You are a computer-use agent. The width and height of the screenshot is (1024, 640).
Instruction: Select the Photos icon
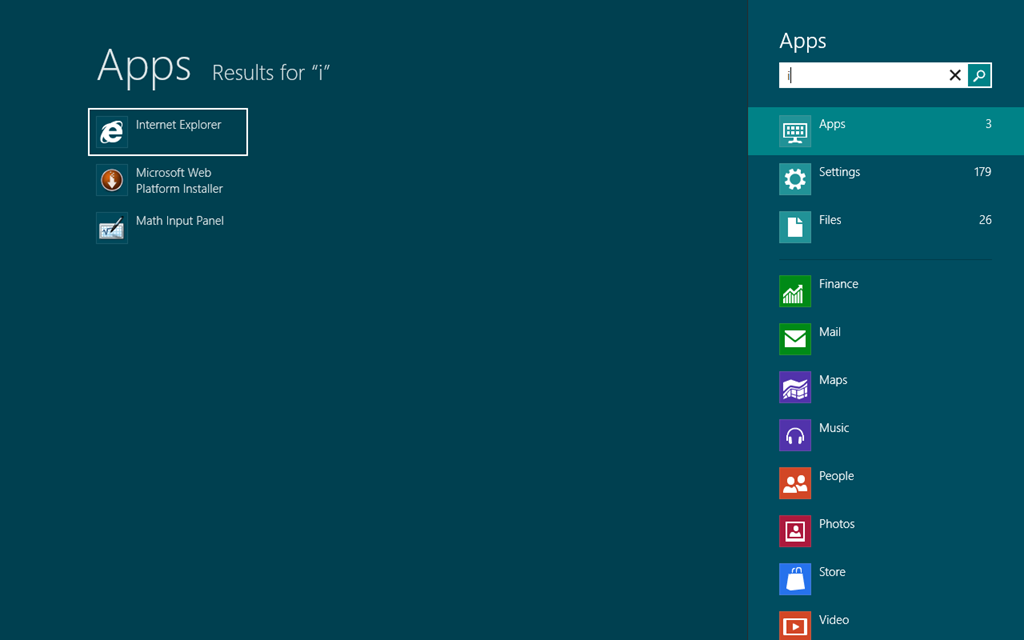[795, 531]
